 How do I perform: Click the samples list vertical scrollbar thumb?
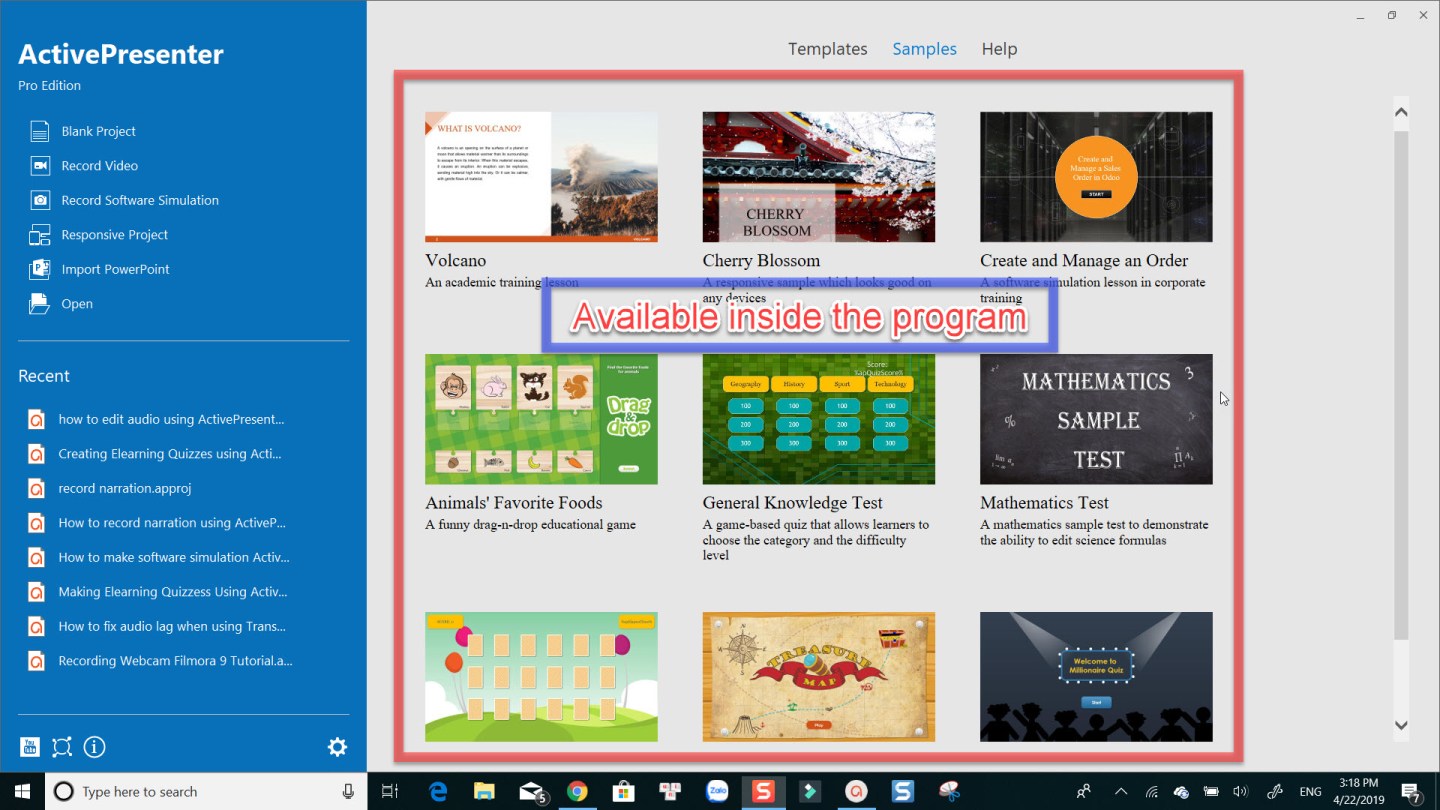point(1401,385)
